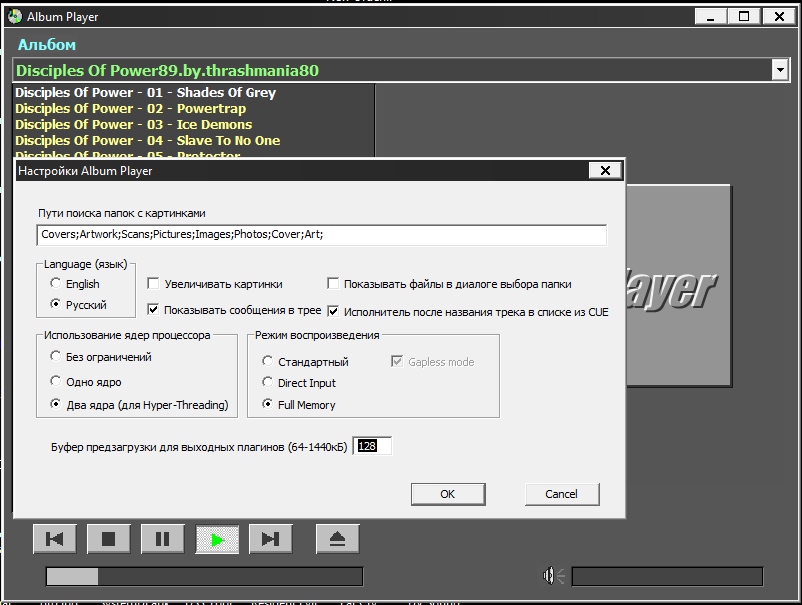Select Full Memory playback mode
Viewport: 802px width, 605px height.
pos(268,404)
